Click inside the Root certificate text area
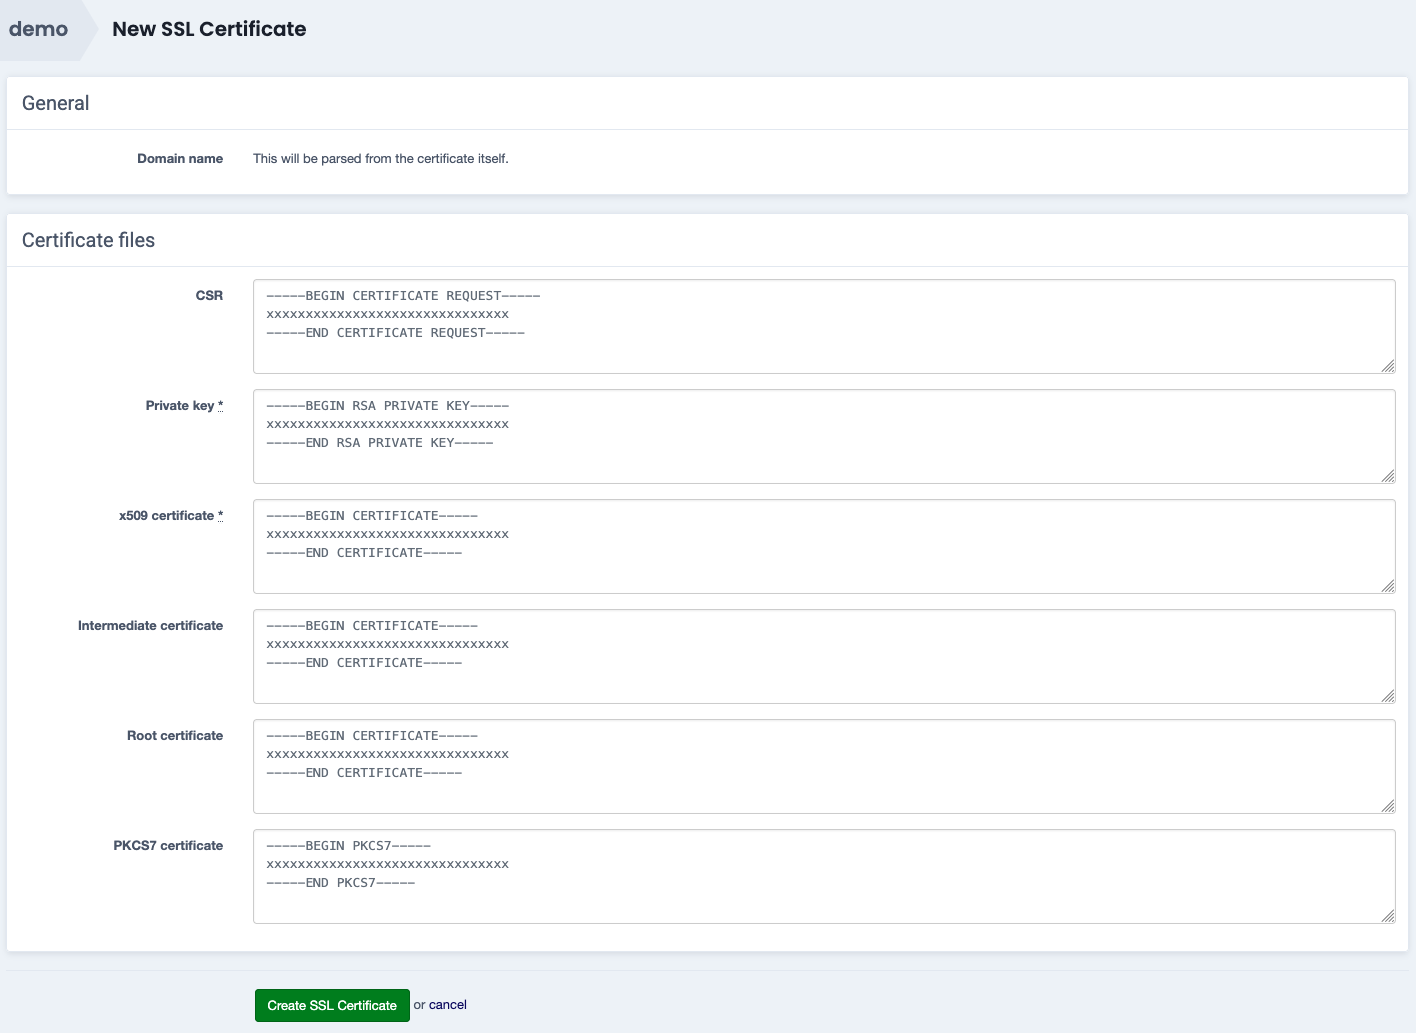Viewport: 1416px width, 1033px height. pyautogui.click(x=823, y=766)
